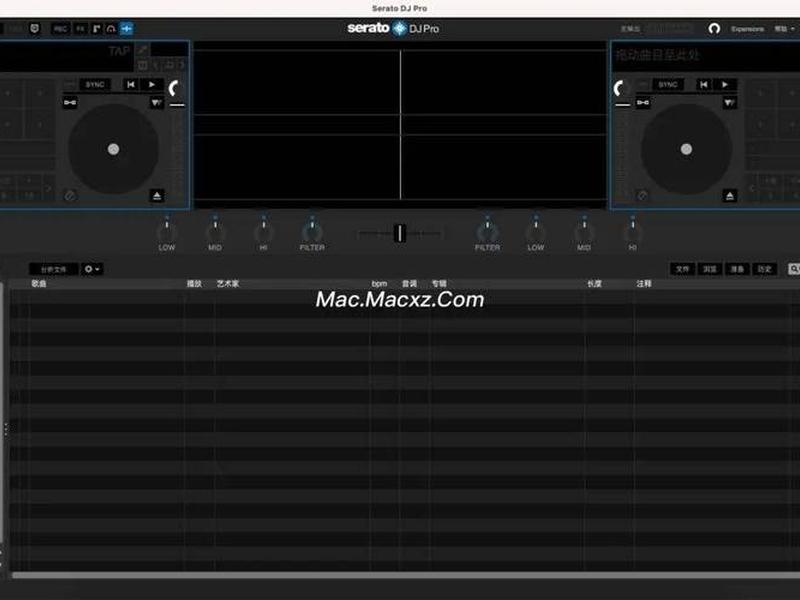Adjust the left channel MID knob
The width and height of the screenshot is (800, 600).
point(215,231)
